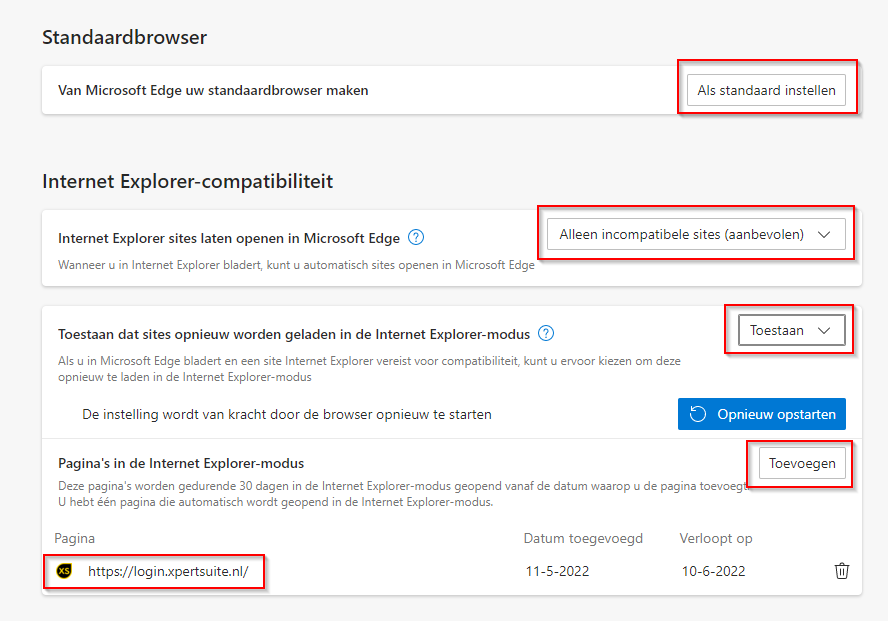Screen dimensions: 888x621
Task: Click the XS favicon of the listed page
Action: 65,571
